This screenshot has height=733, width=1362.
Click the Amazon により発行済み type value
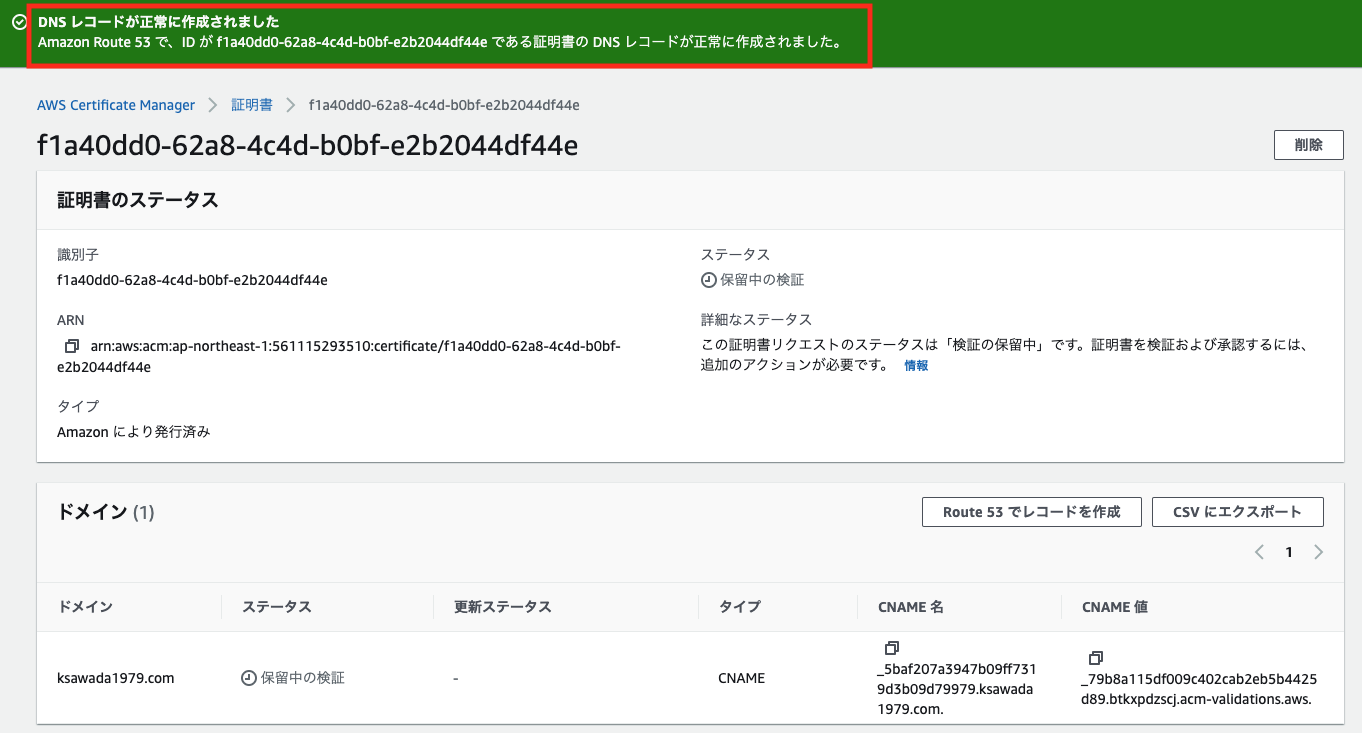pos(134,432)
